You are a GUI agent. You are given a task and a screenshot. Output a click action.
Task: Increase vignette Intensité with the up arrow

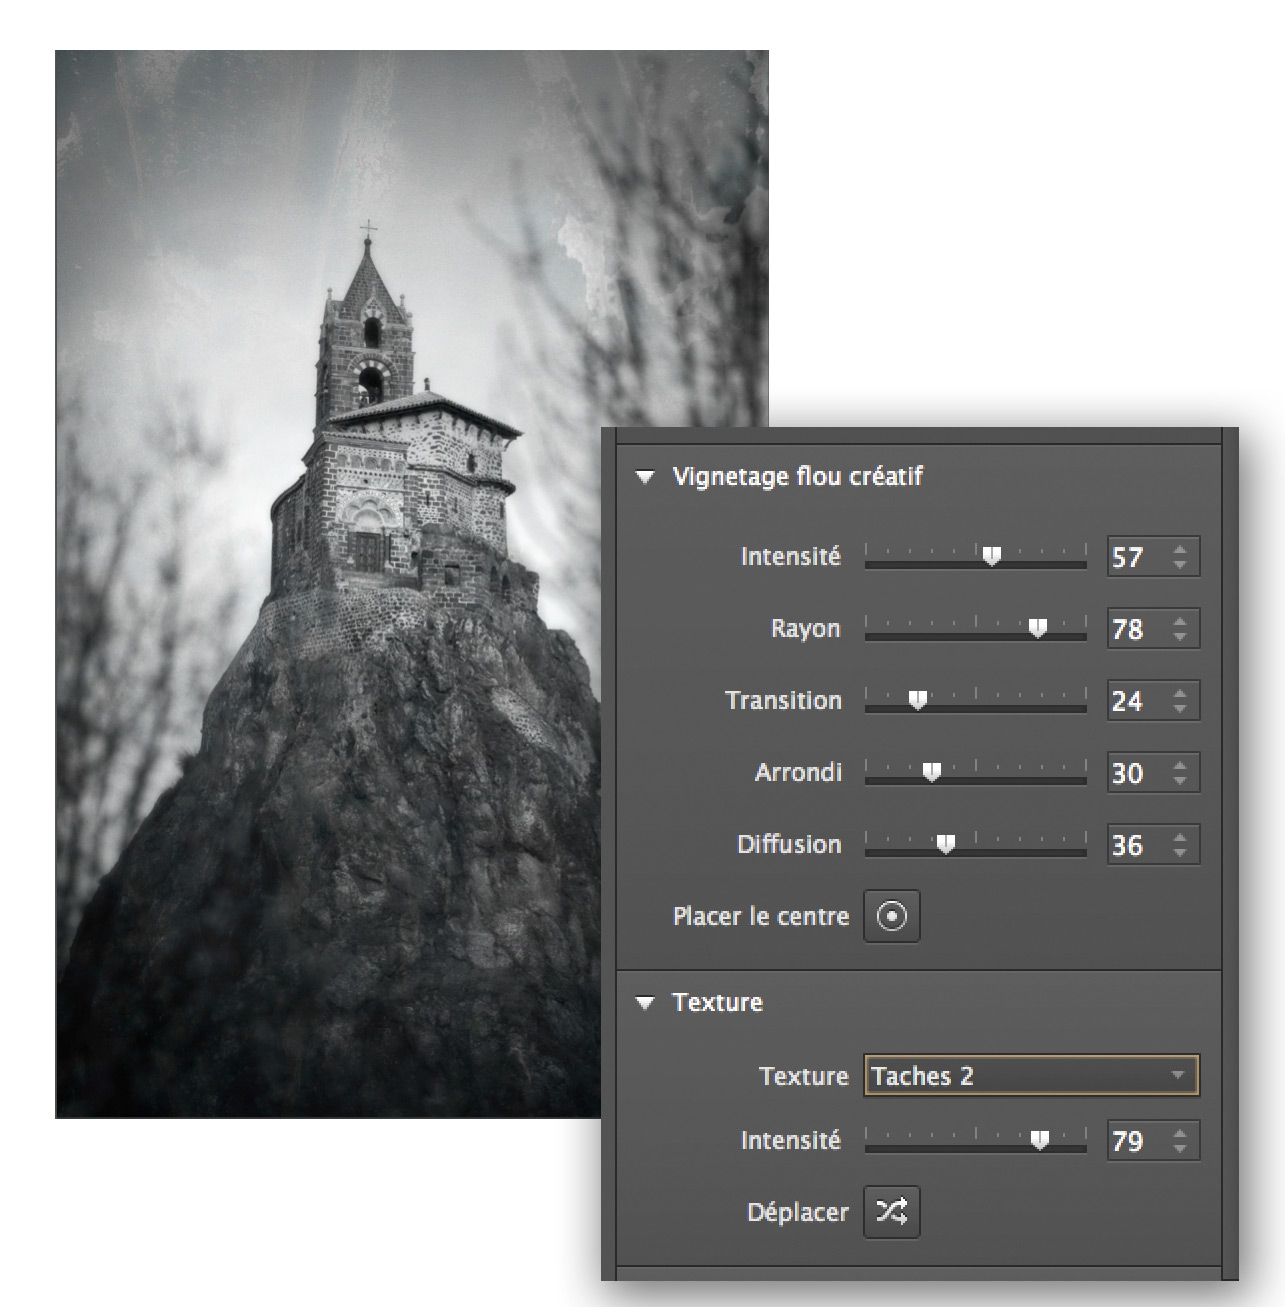[1181, 548]
